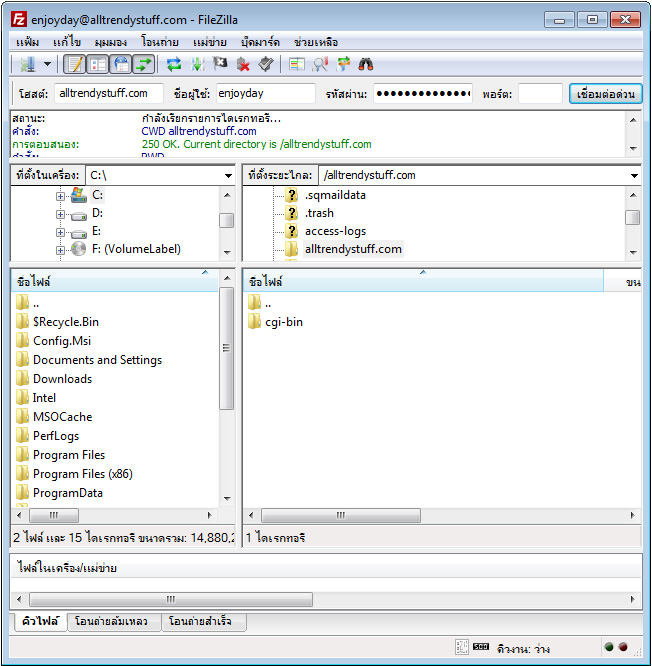Open the แม่ข่าย menu
652x666 pixels.
click(209, 42)
